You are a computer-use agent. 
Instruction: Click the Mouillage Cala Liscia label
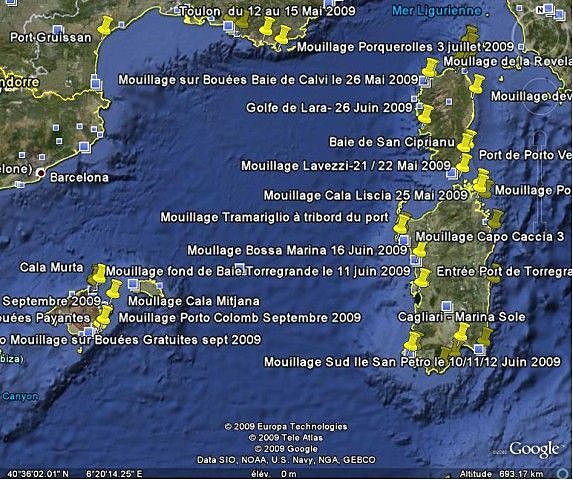(x=366, y=195)
